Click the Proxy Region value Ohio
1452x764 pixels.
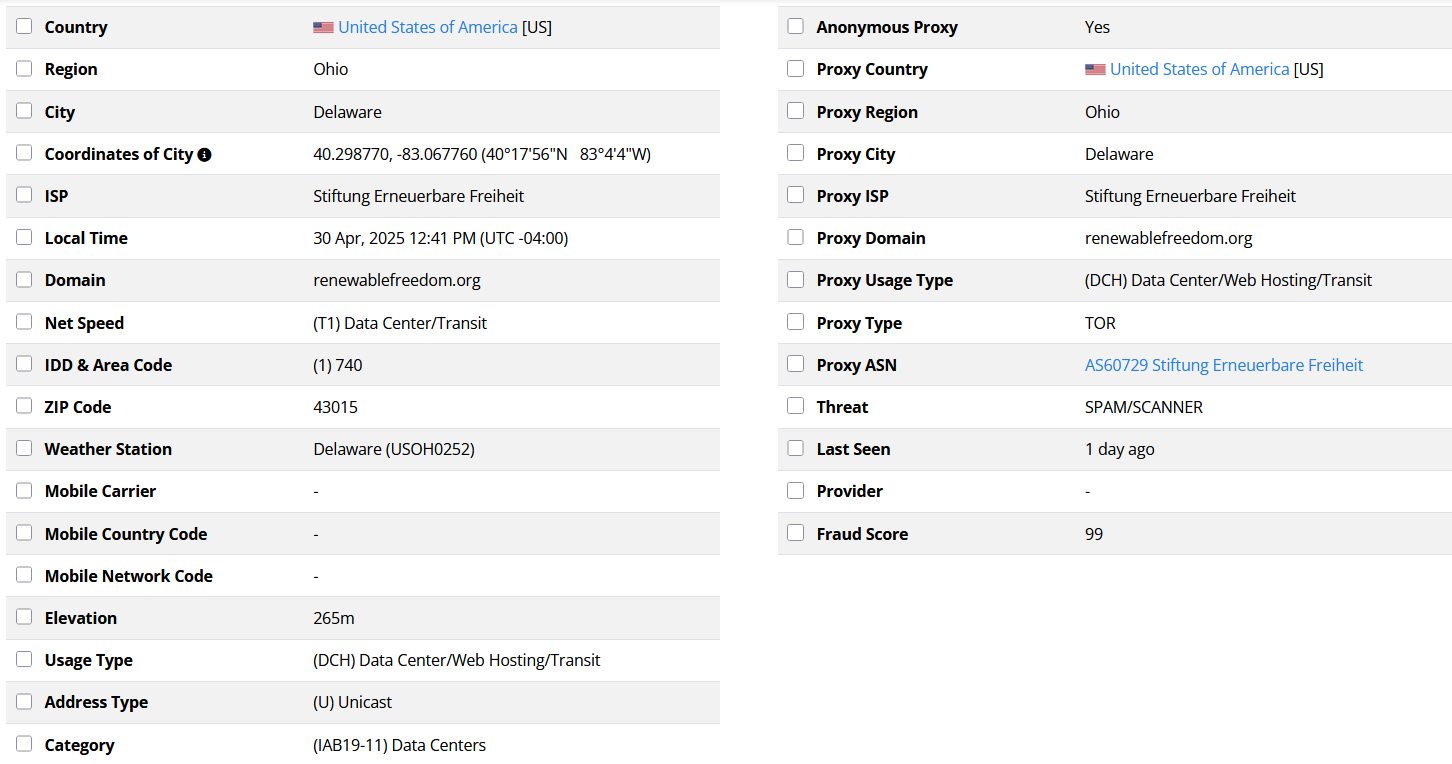[x=1103, y=112]
